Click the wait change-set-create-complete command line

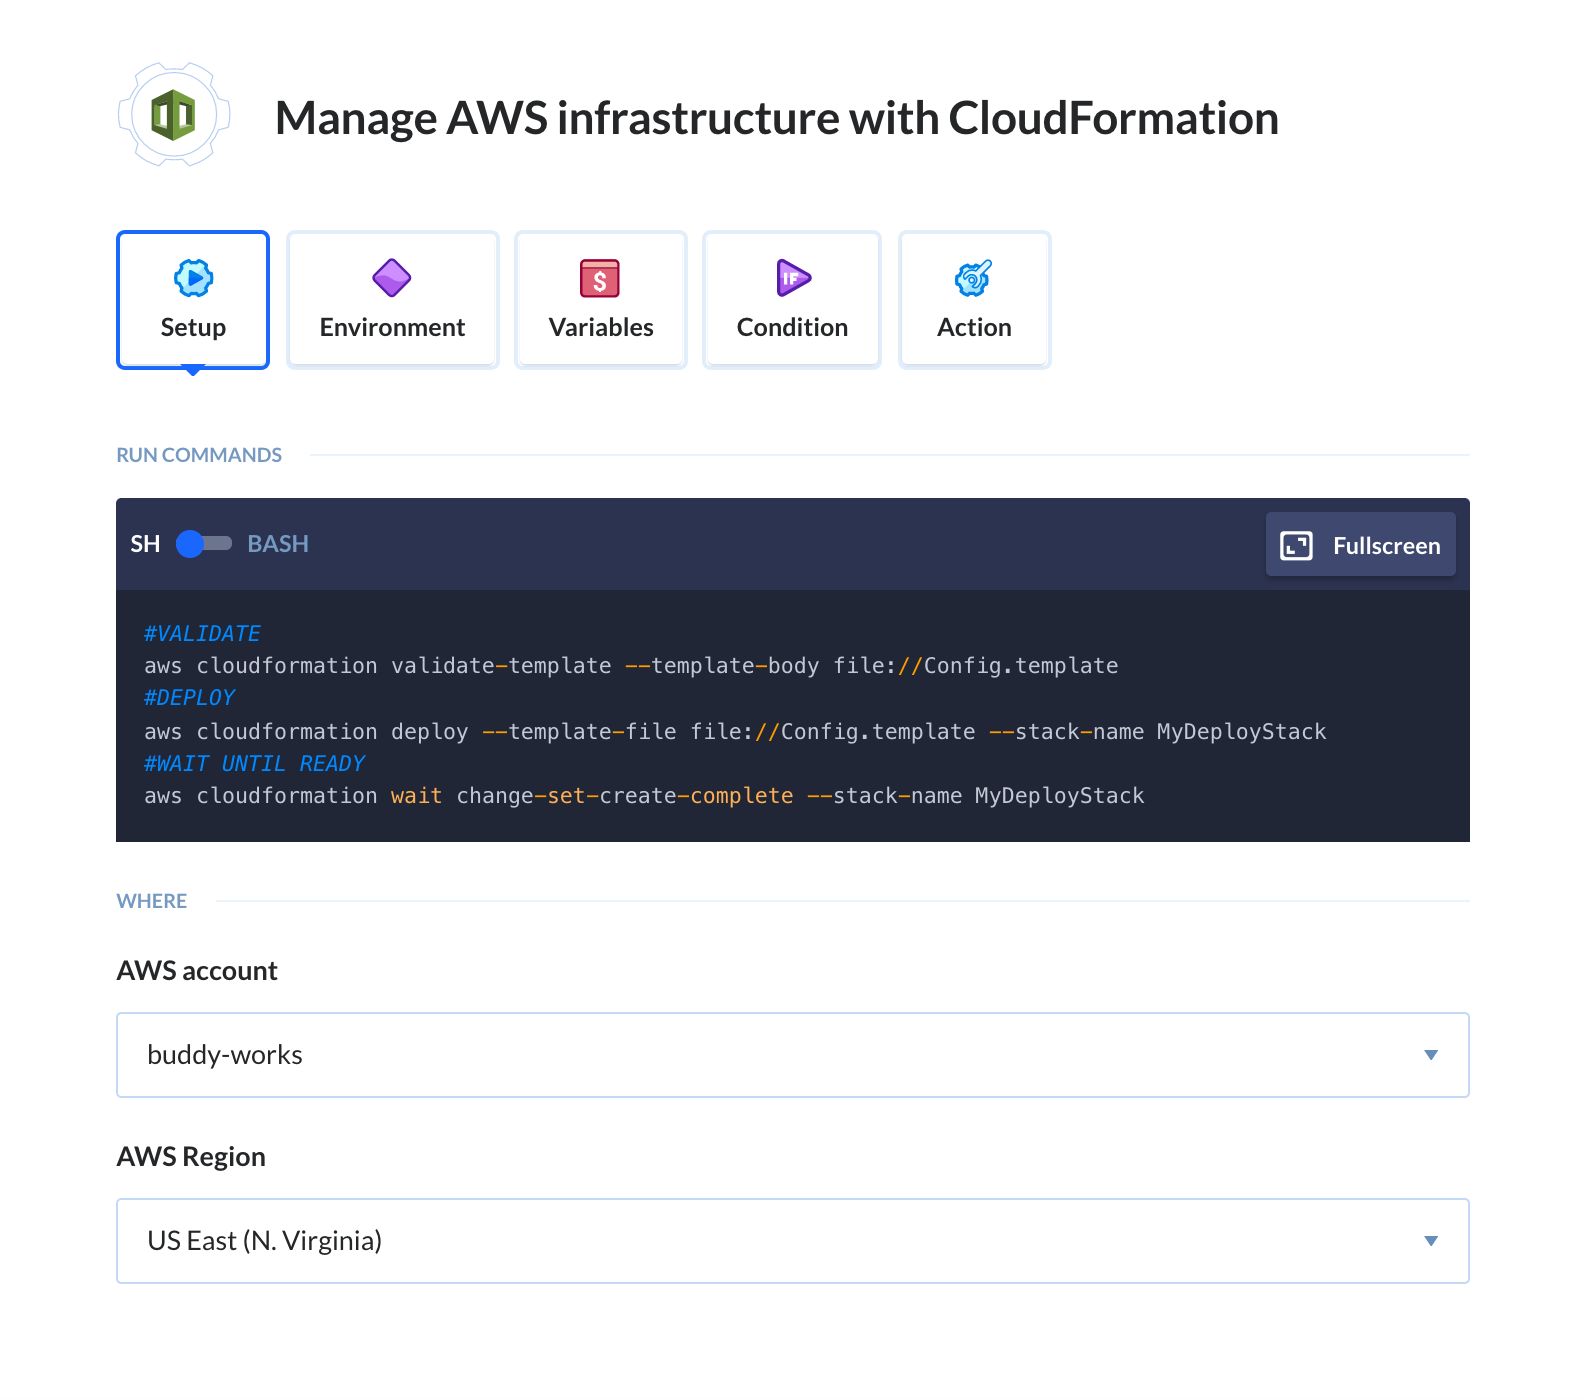pos(644,796)
